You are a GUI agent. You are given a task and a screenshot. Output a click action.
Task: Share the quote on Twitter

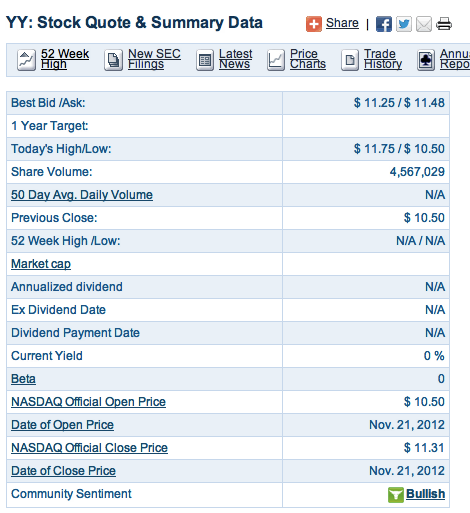pos(404,24)
